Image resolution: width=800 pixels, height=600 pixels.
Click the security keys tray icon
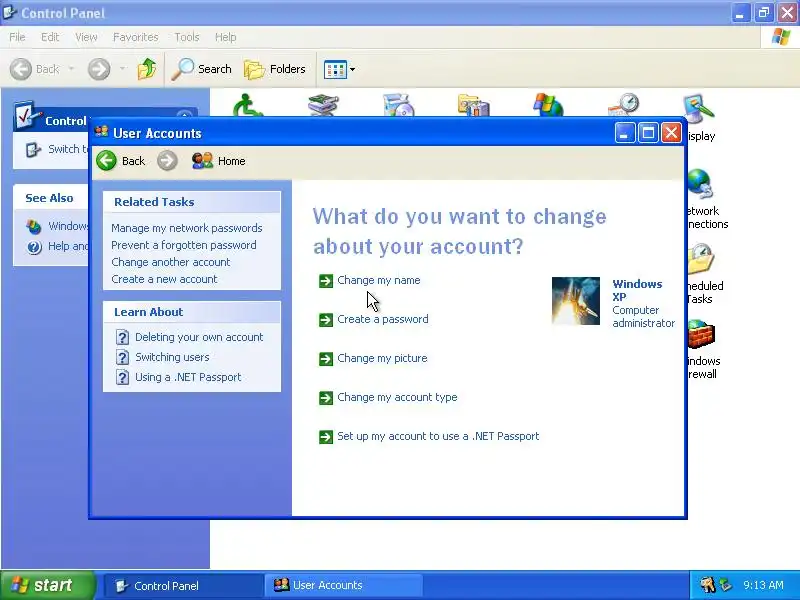pyautogui.click(x=707, y=585)
